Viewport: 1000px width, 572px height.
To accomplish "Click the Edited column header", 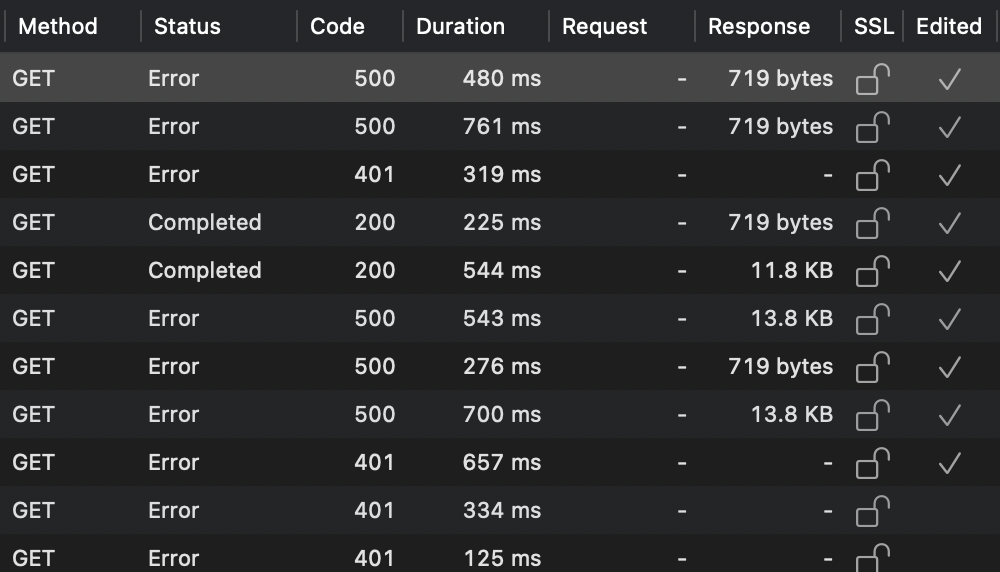I will pos(949,27).
